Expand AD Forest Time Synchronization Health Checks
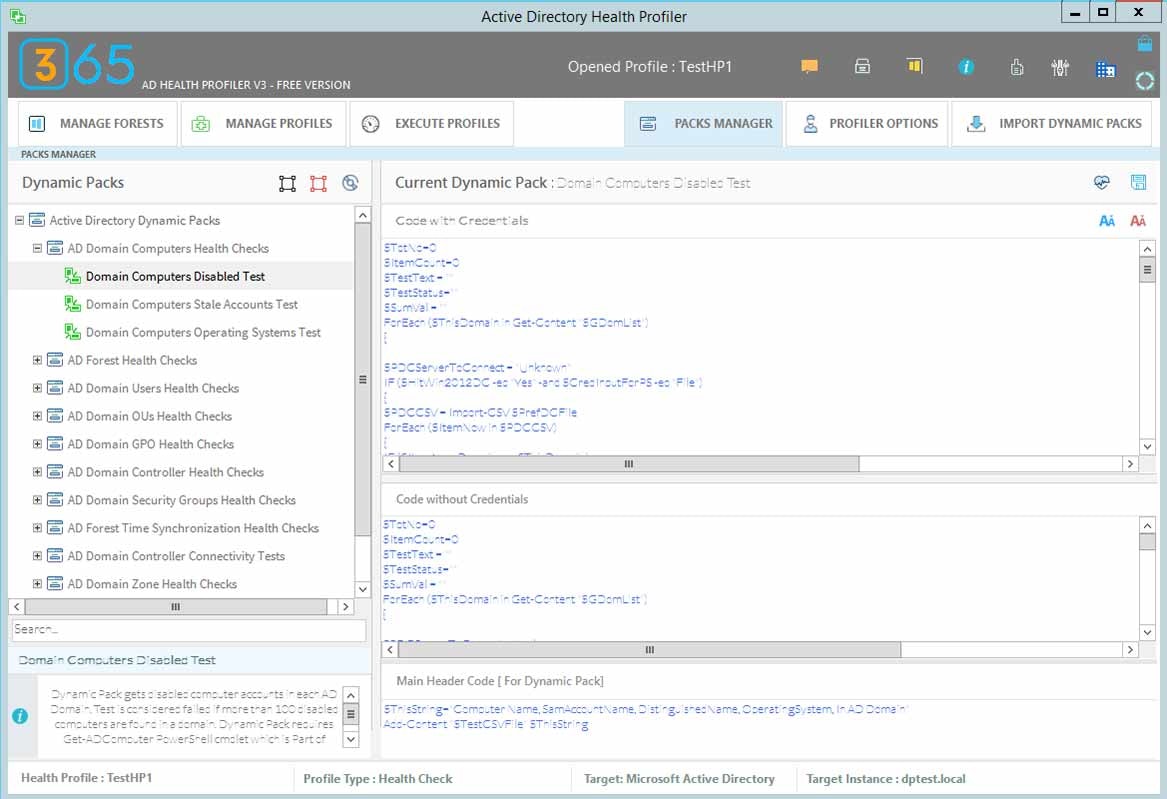The height and width of the screenshot is (799, 1167). click(x=37, y=528)
